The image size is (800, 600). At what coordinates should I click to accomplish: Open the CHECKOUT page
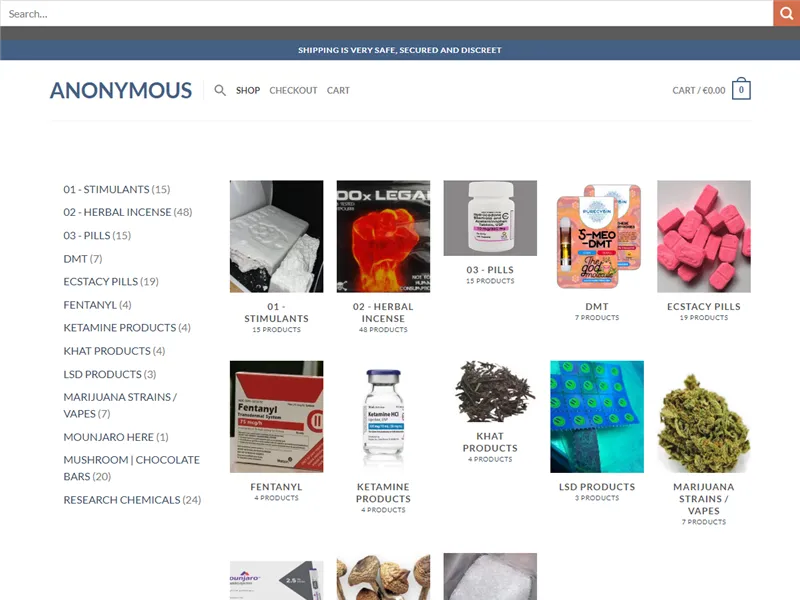click(293, 90)
